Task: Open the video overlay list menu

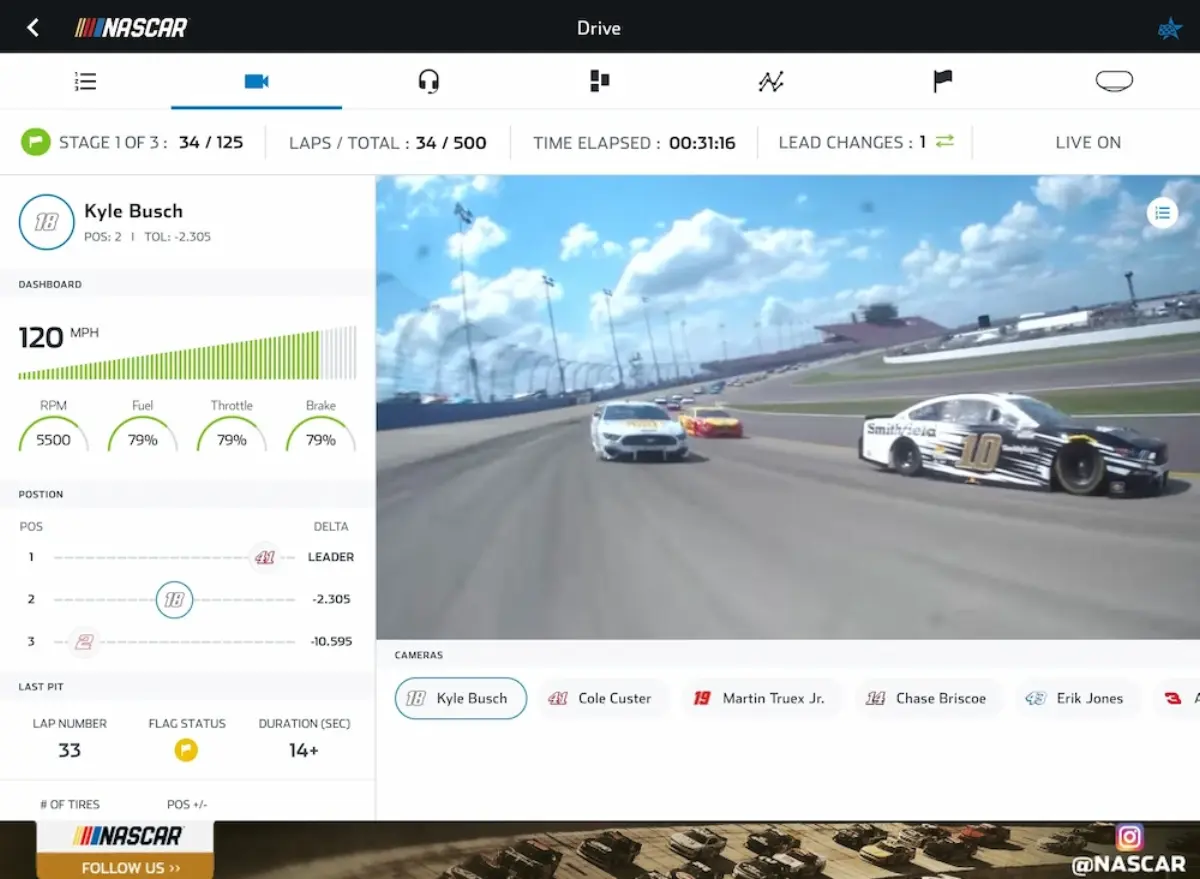Action: 1163,212
